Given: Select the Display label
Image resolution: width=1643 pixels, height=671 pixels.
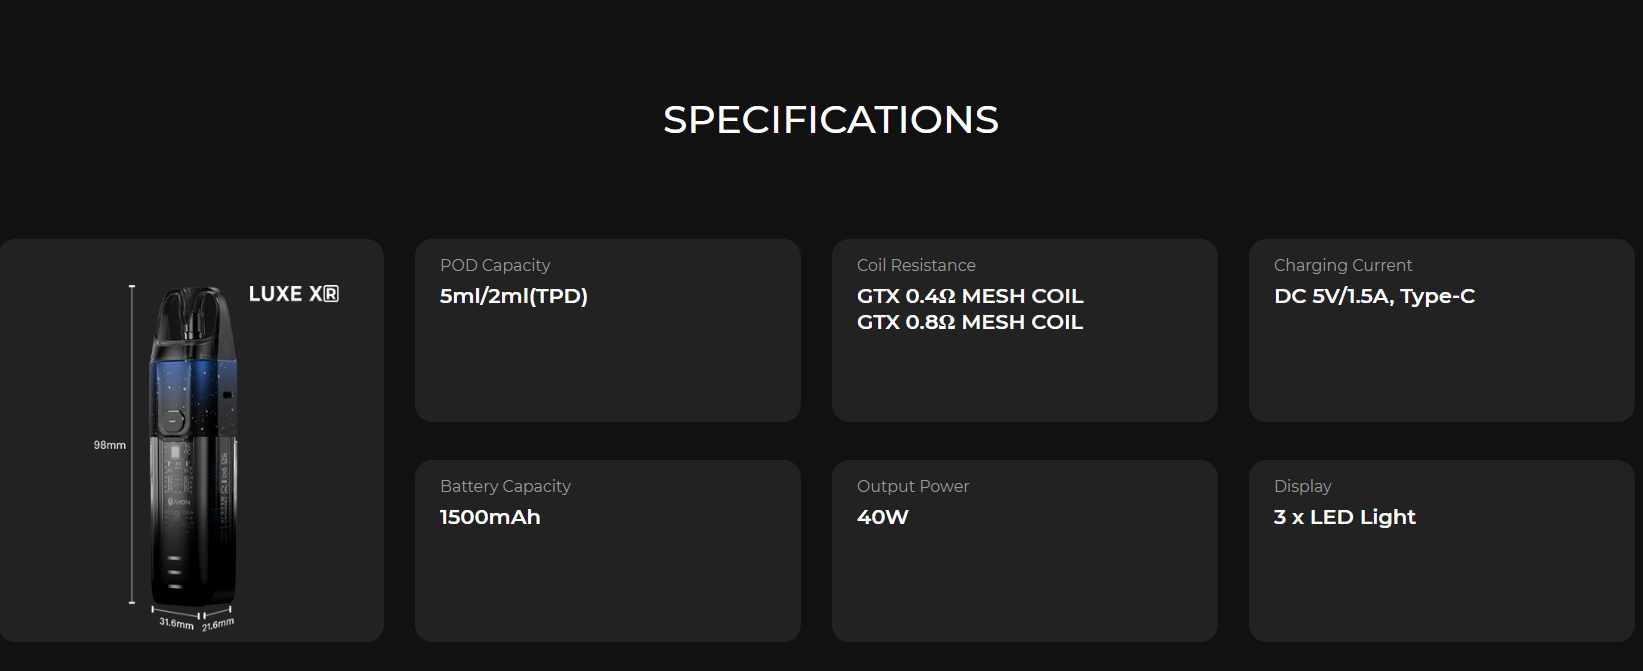Looking at the screenshot, I should click(1303, 486).
